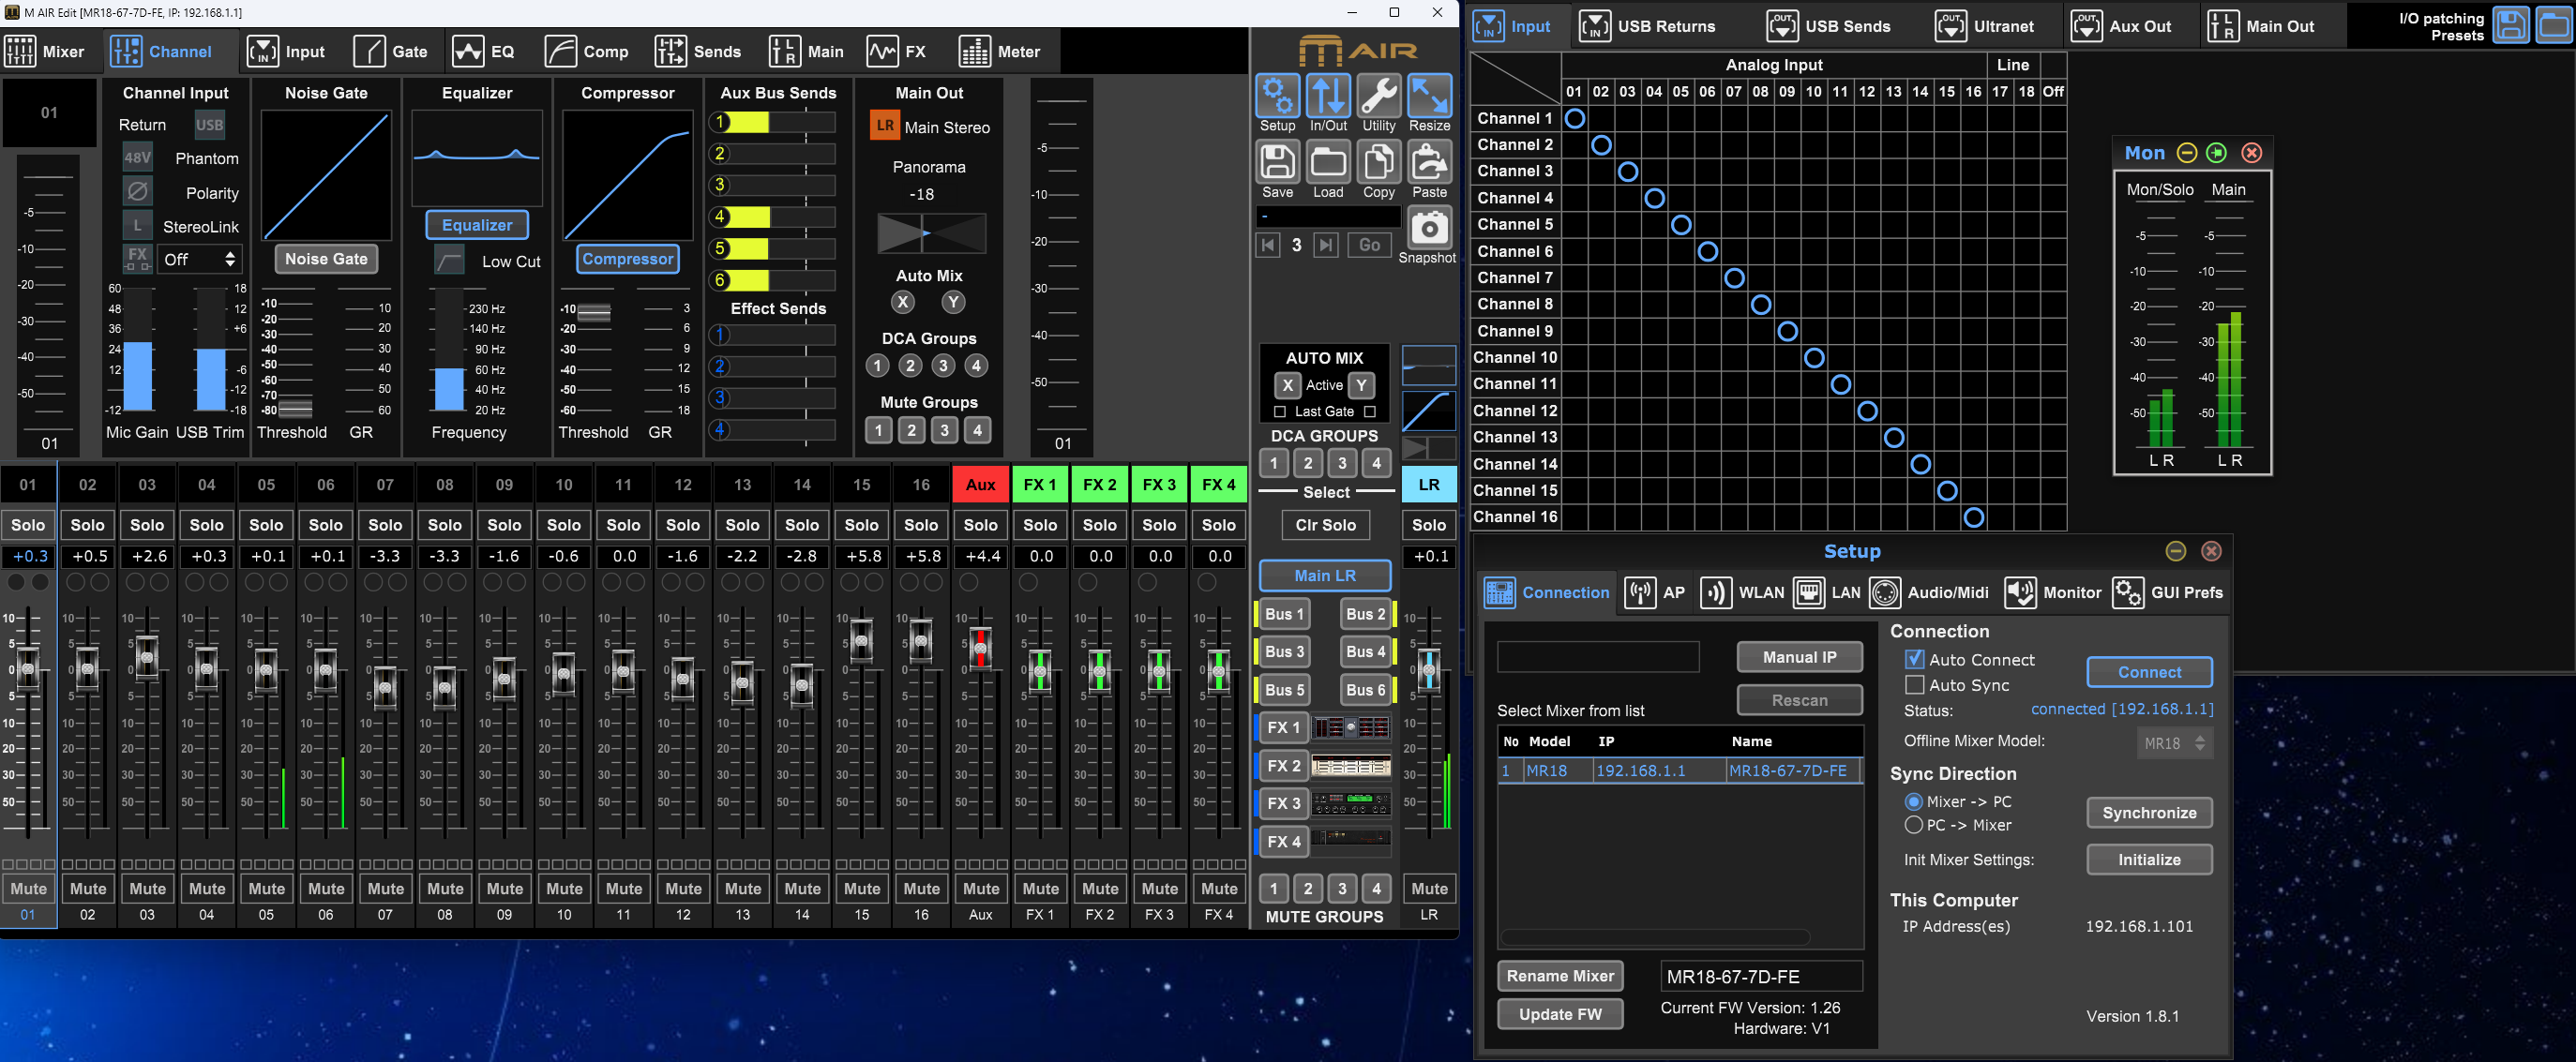Open the Mixer view tab
The height and width of the screenshot is (1062, 2576).
click(45, 51)
